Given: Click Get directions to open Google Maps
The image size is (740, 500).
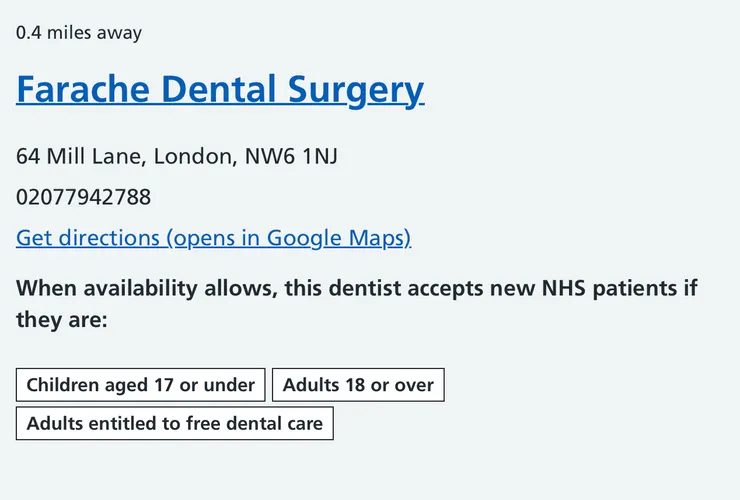Looking at the screenshot, I should click(x=213, y=238).
